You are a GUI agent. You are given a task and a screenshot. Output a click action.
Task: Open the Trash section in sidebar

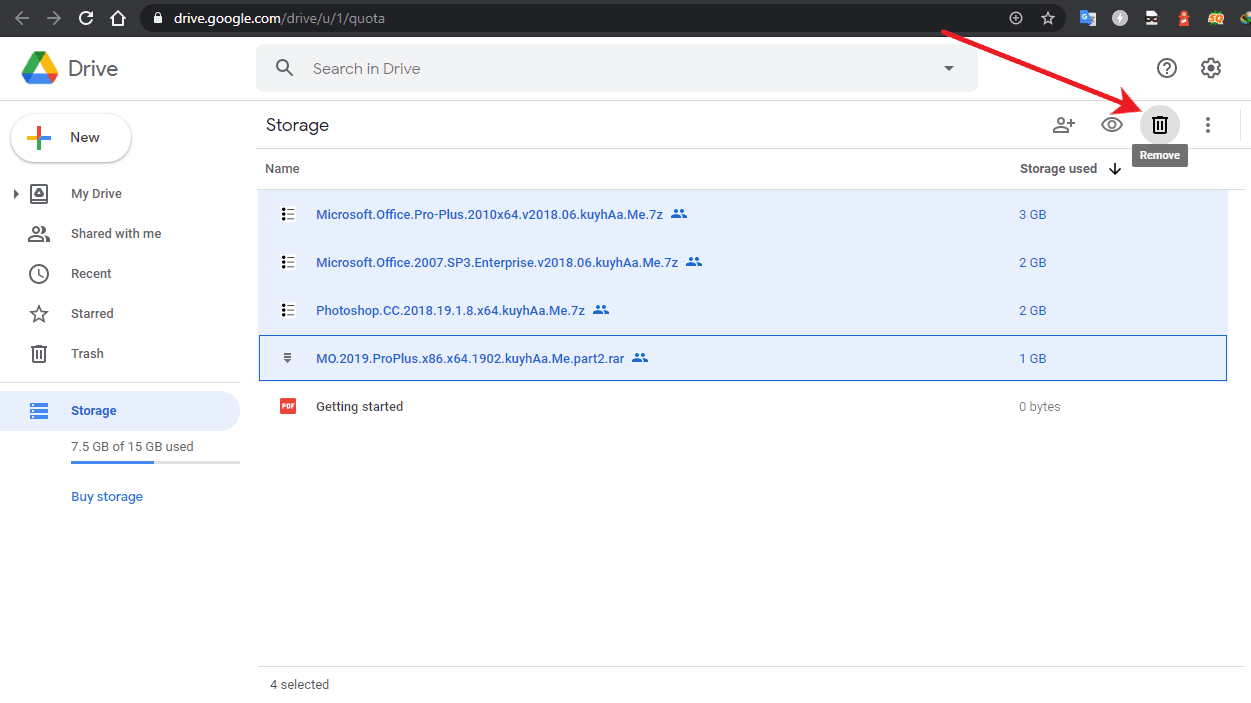point(87,354)
